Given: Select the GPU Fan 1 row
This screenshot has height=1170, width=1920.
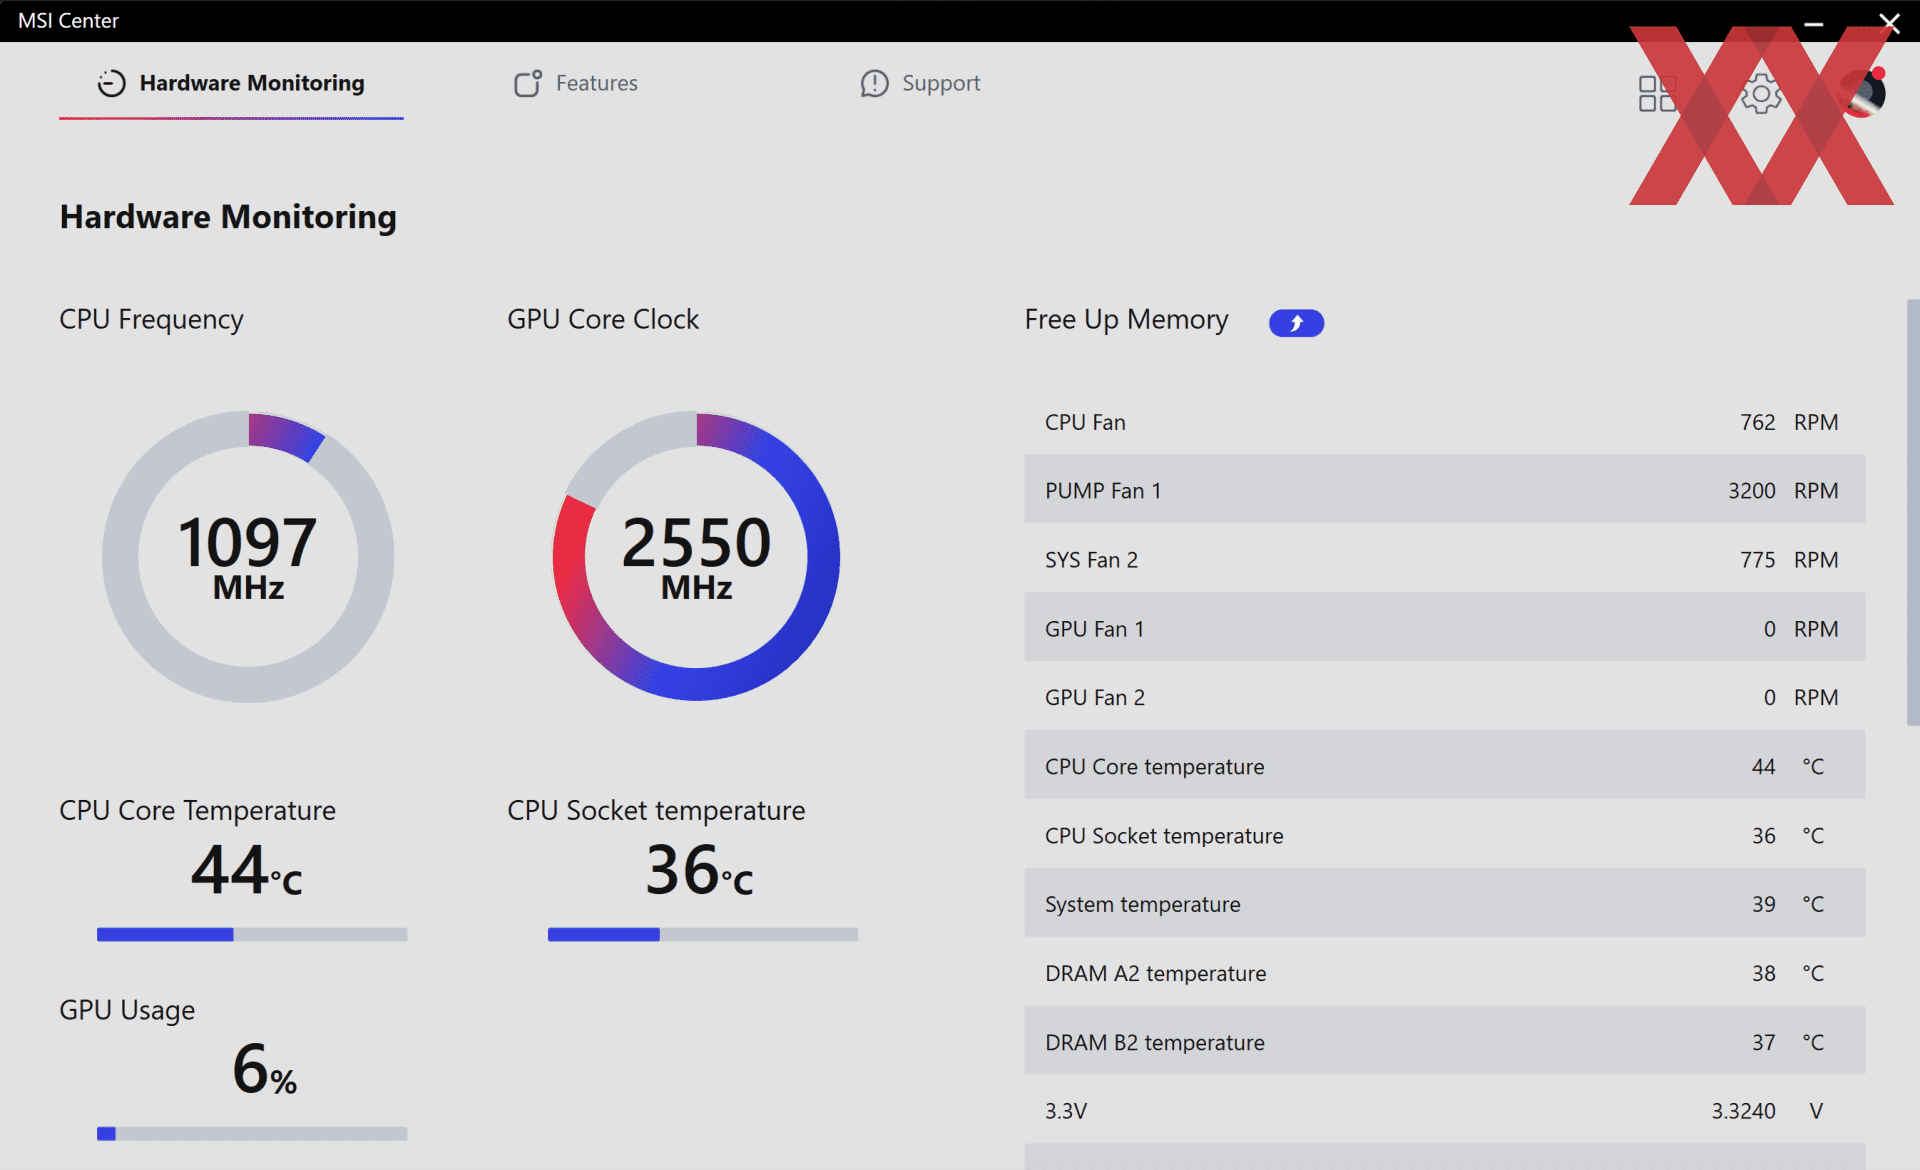Looking at the screenshot, I should [x=1444, y=628].
